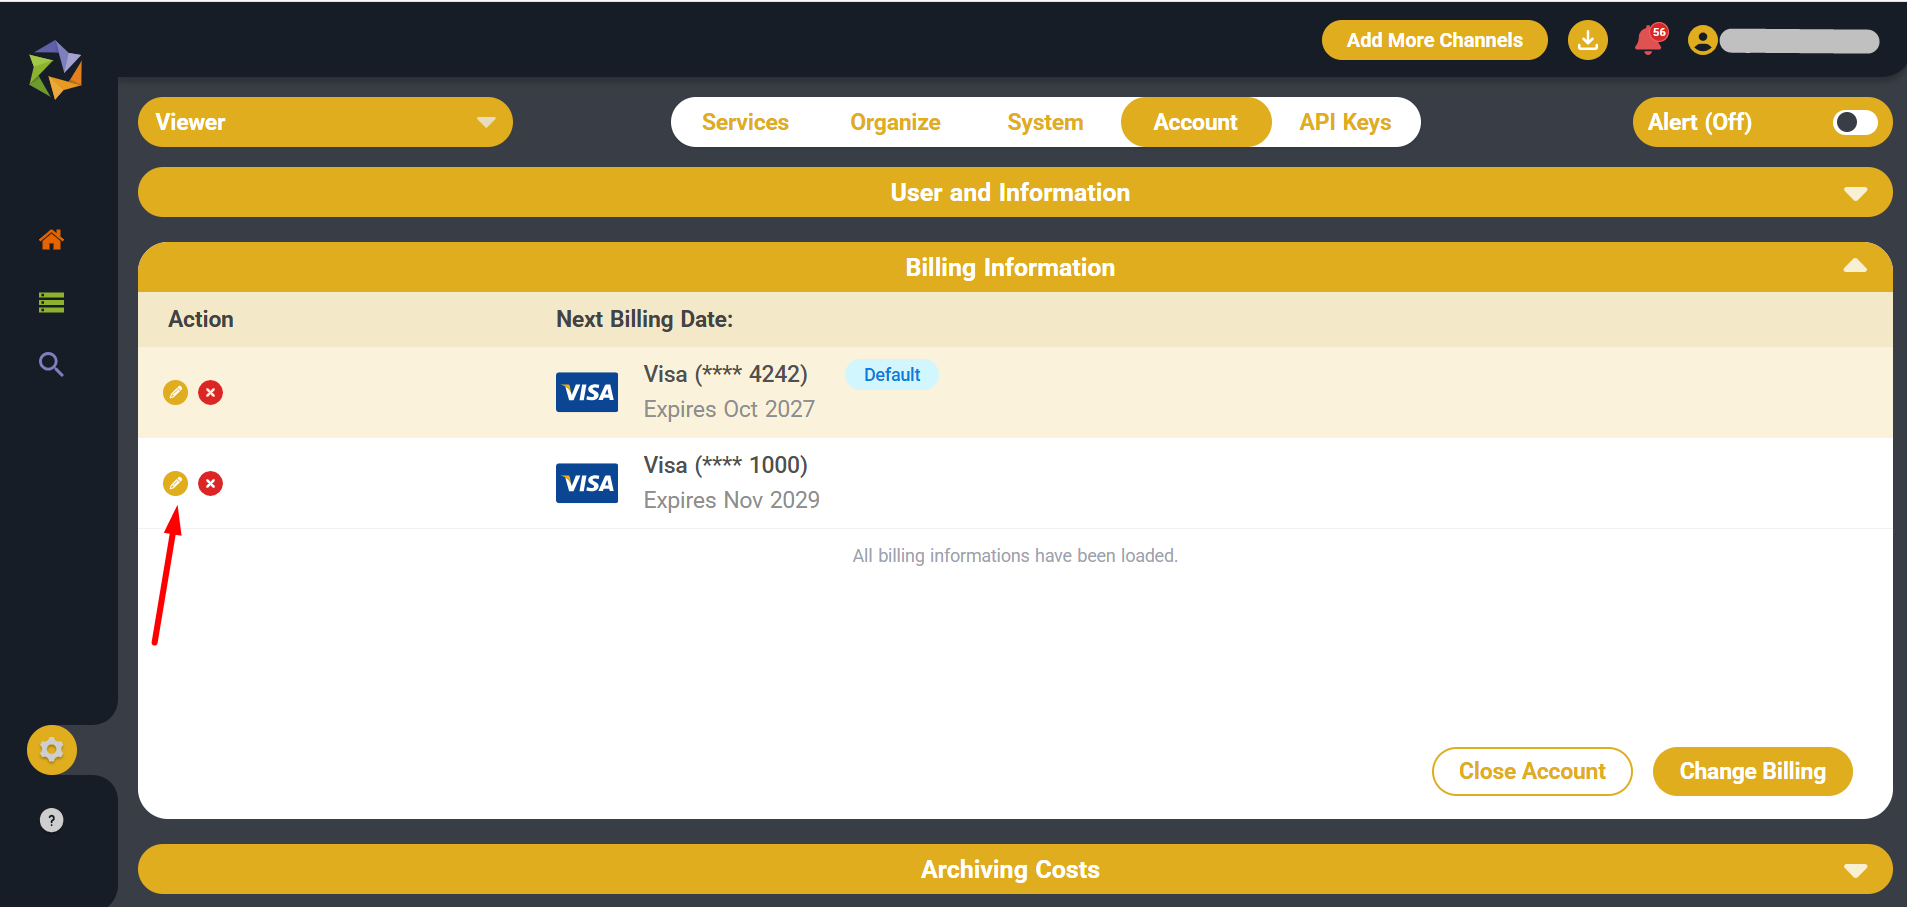The height and width of the screenshot is (907, 1907).
Task: Delete the Visa 1000 card
Action: tap(210, 483)
